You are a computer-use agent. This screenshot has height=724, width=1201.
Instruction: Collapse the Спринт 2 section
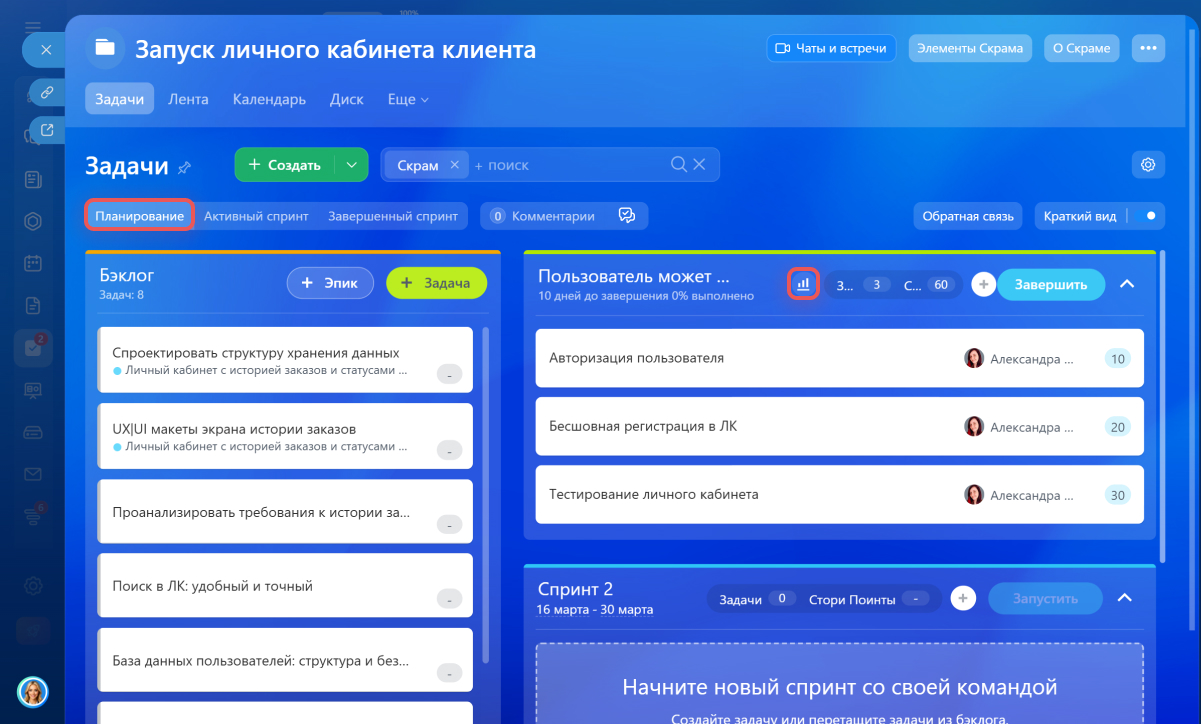(1124, 598)
